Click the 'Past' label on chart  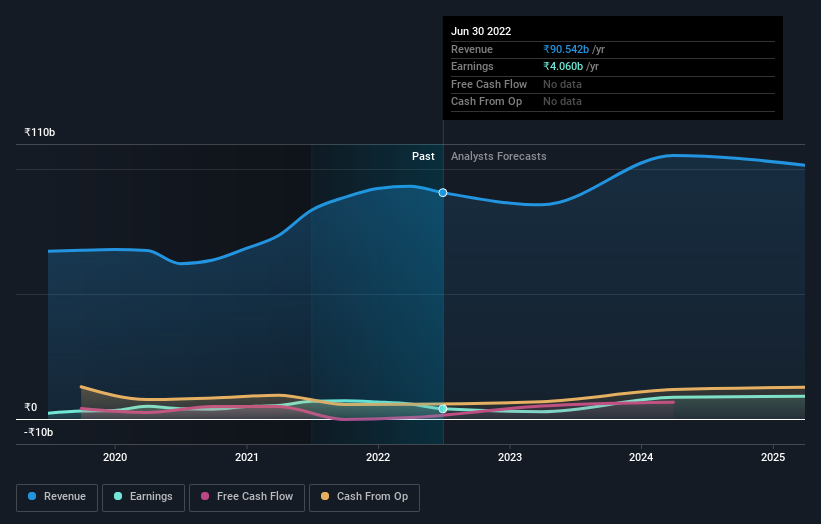click(423, 157)
